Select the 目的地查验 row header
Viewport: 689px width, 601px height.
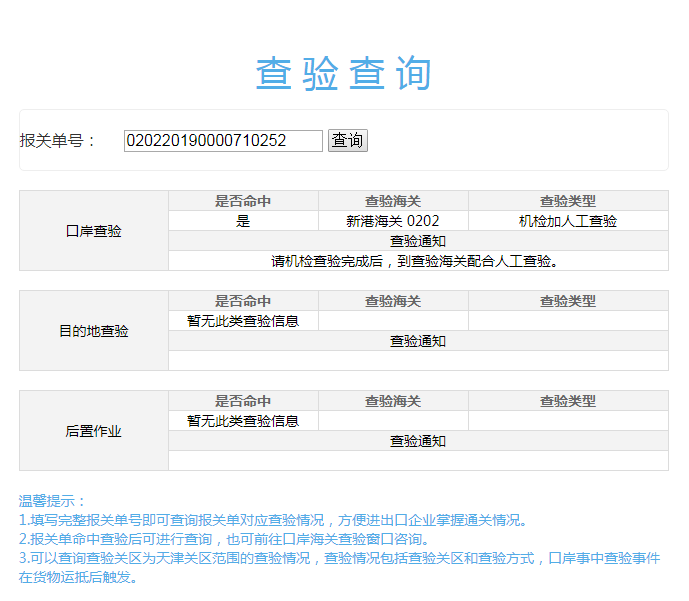tap(94, 330)
